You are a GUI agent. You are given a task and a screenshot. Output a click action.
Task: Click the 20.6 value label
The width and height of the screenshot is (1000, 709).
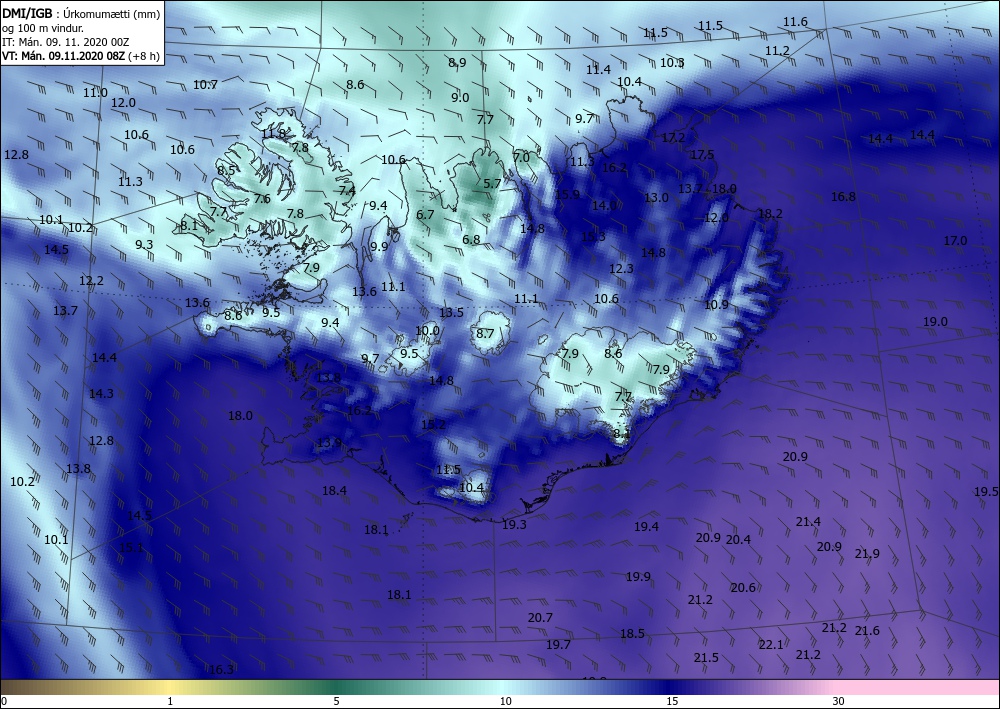point(743,587)
